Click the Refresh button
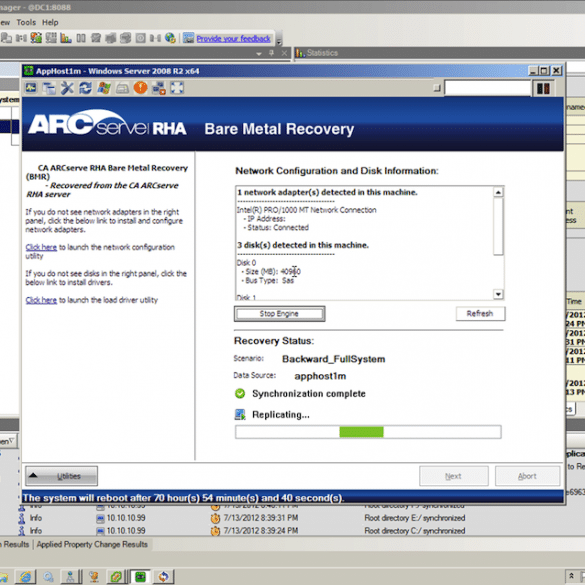The width and height of the screenshot is (585, 585). click(480, 313)
